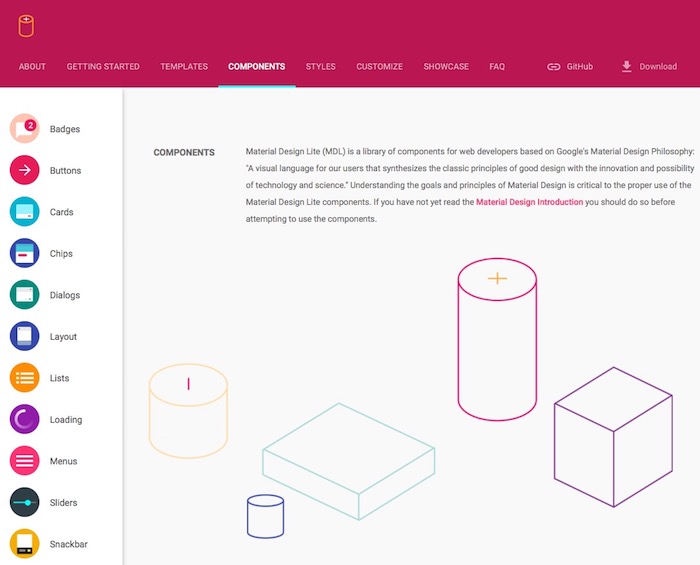The height and width of the screenshot is (565, 700).
Task: Click the MDL cylinder logo in header
Action: (x=26, y=26)
